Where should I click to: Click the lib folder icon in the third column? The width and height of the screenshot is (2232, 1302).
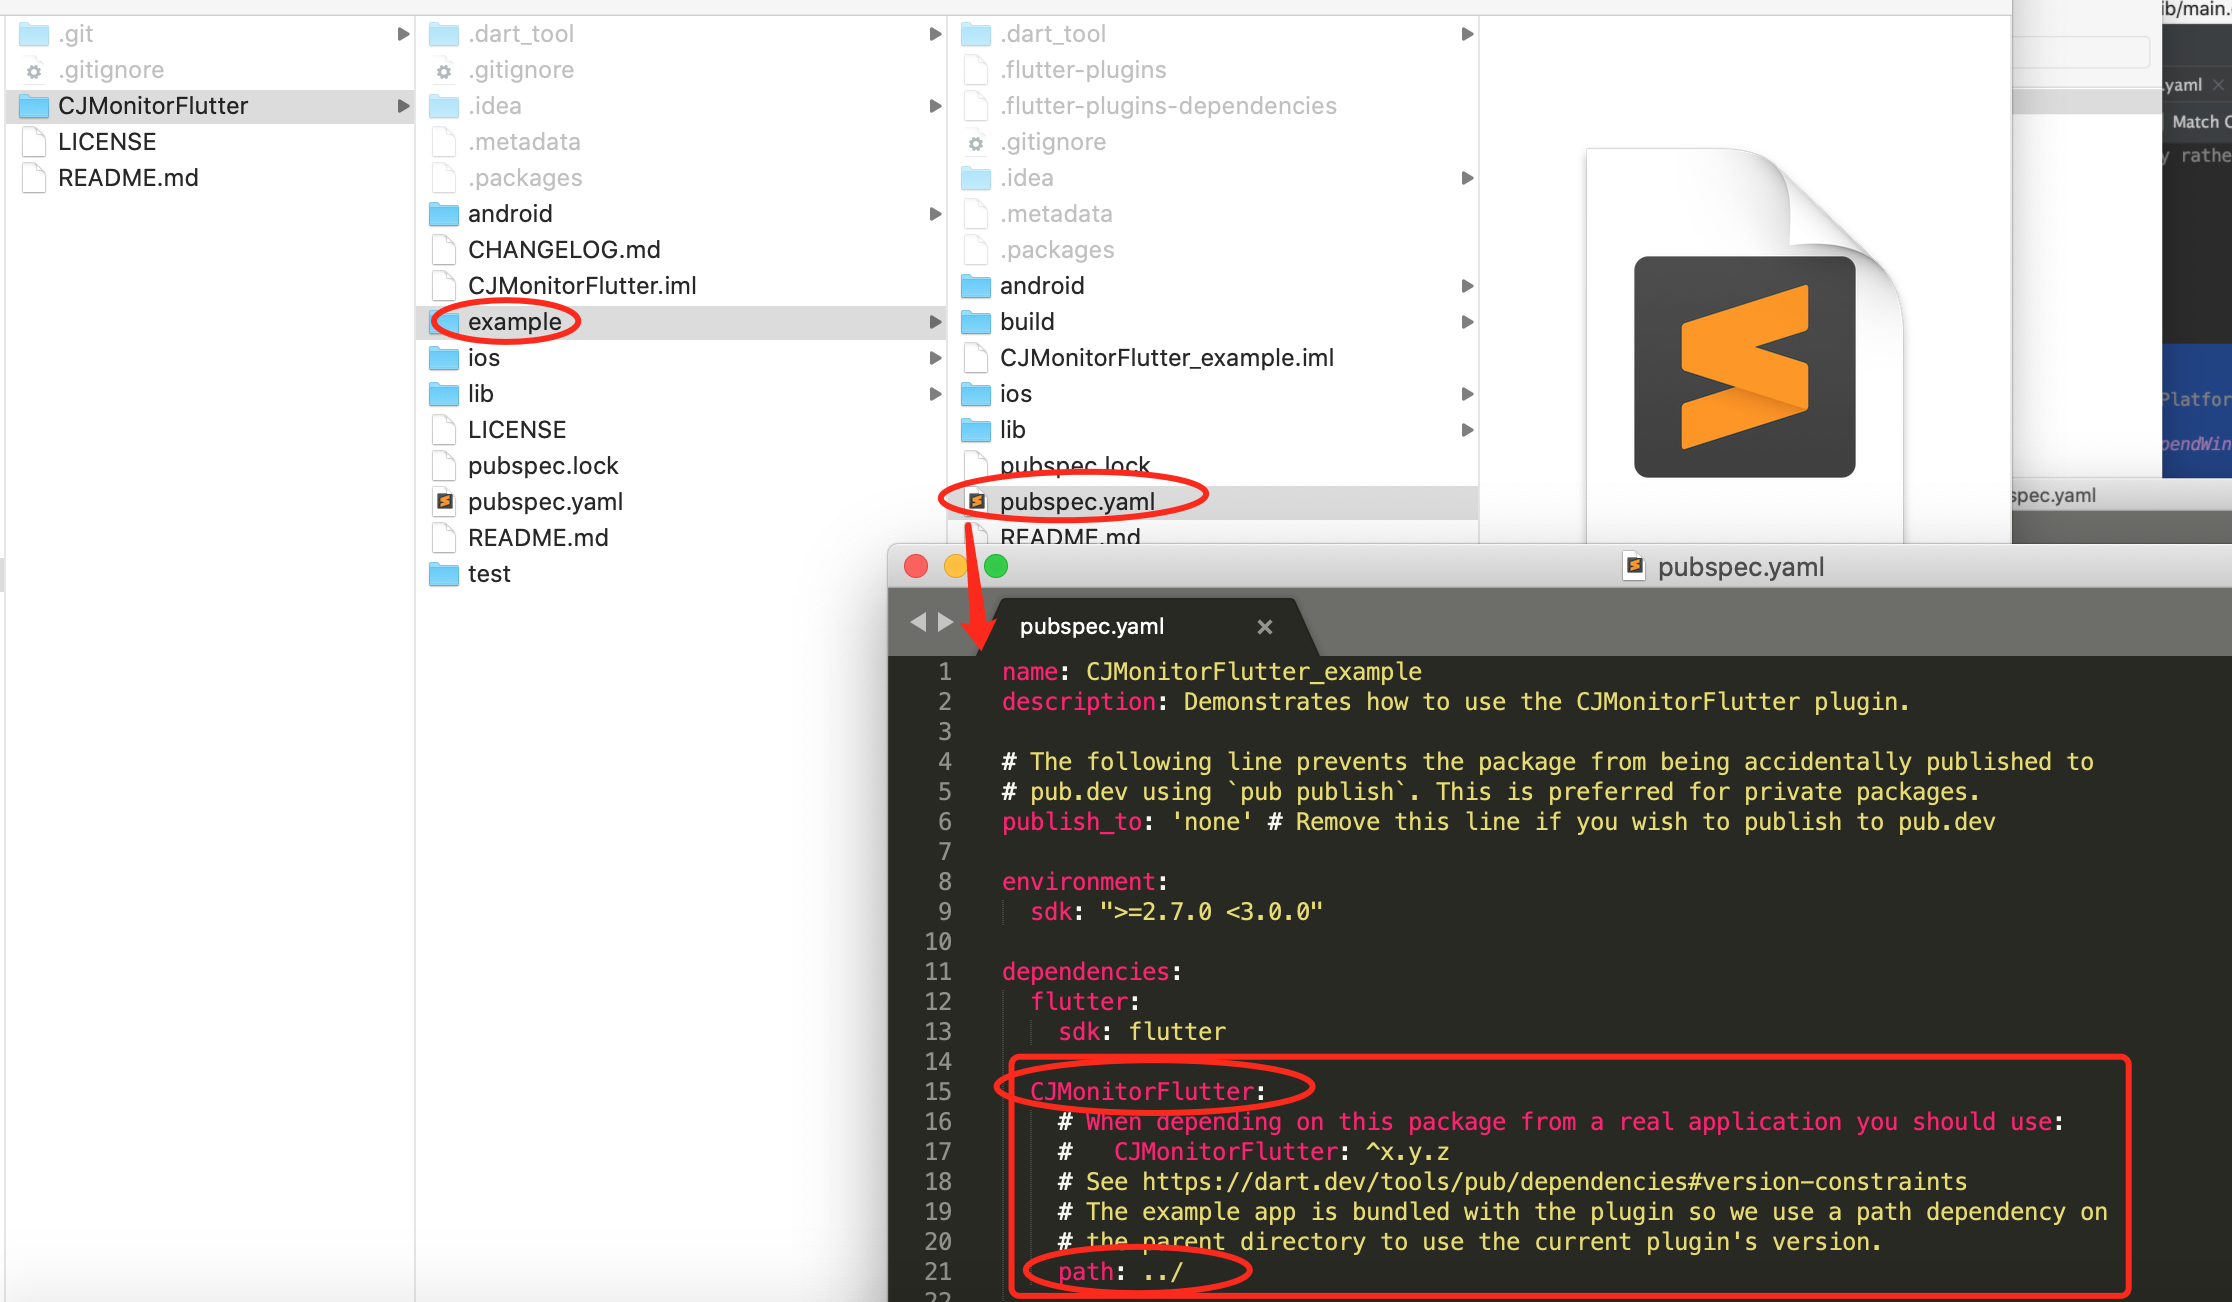tap(976, 430)
